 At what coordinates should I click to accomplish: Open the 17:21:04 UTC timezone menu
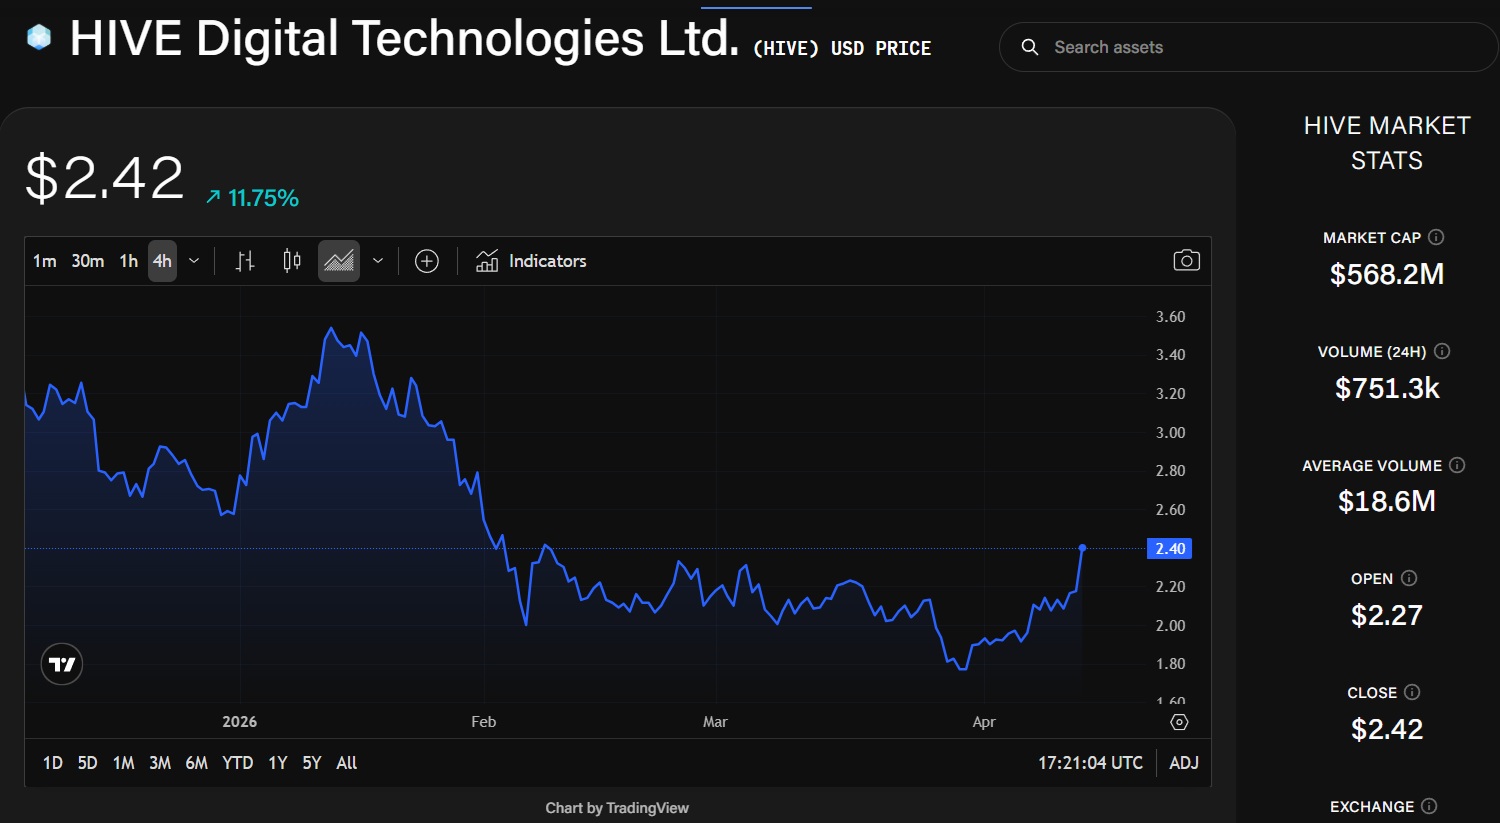[x=1090, y=763]
